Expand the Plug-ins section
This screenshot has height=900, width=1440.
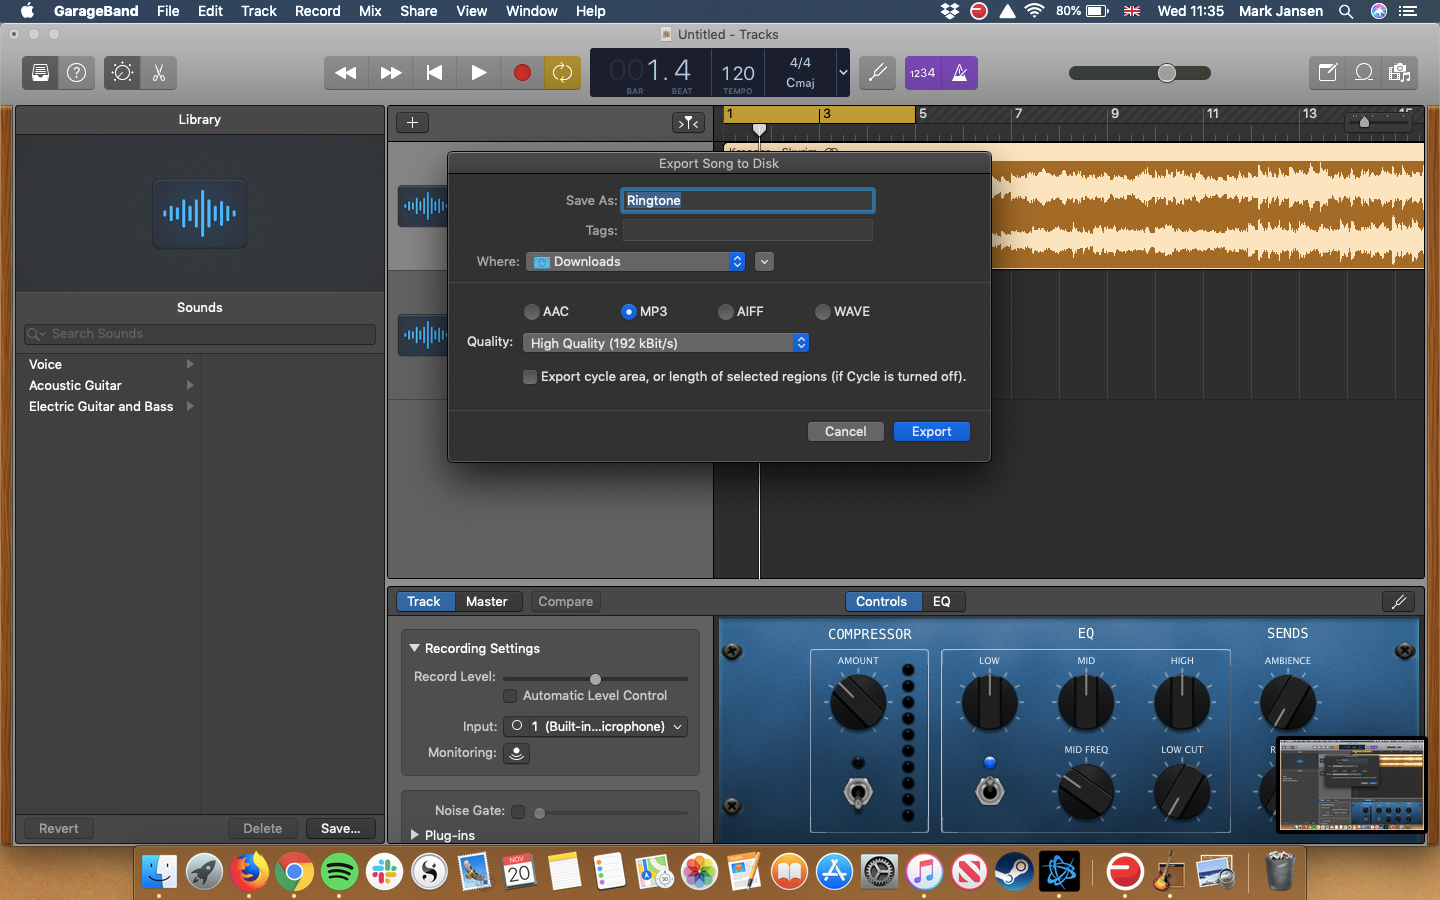(414, 835)
